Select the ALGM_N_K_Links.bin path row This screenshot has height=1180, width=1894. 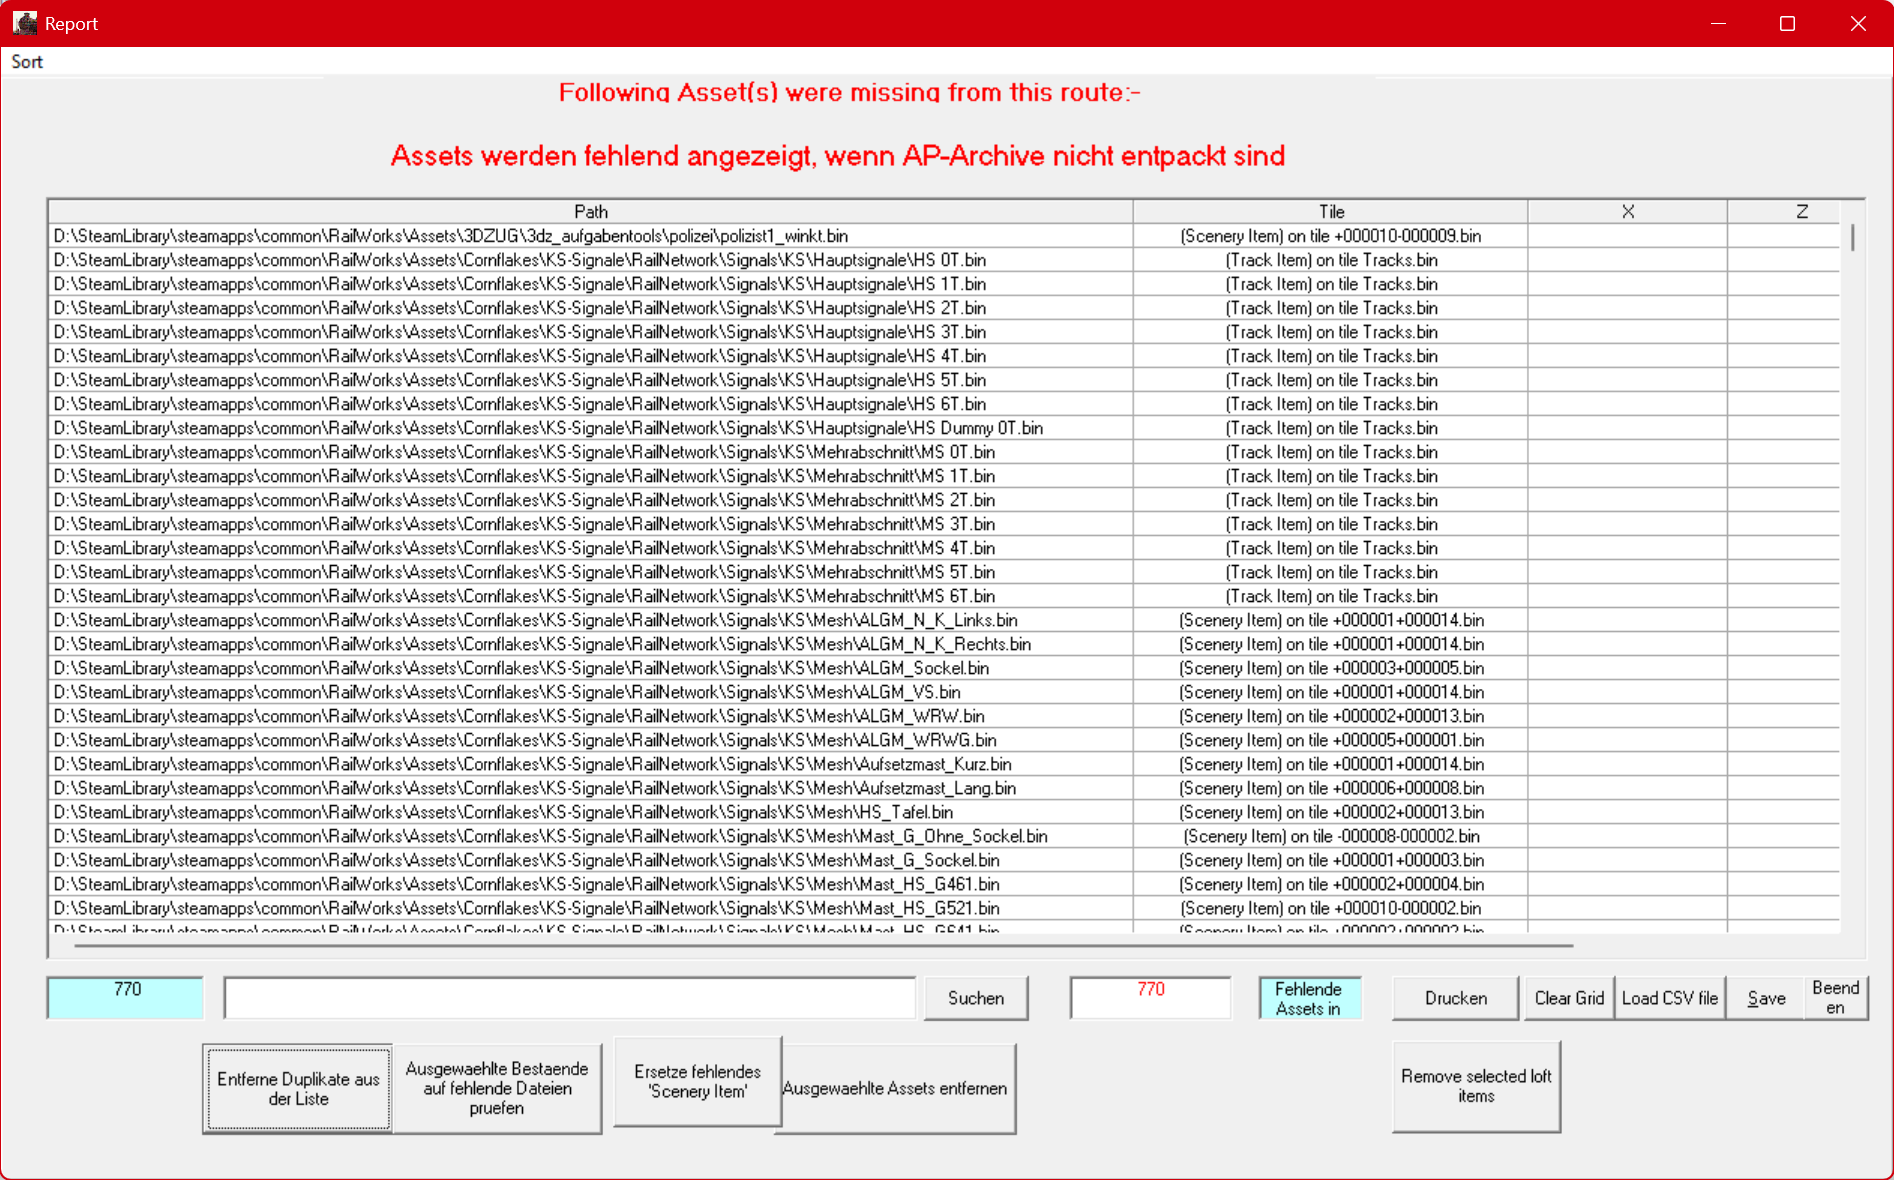pyautogui.click(x=591, y=620)
